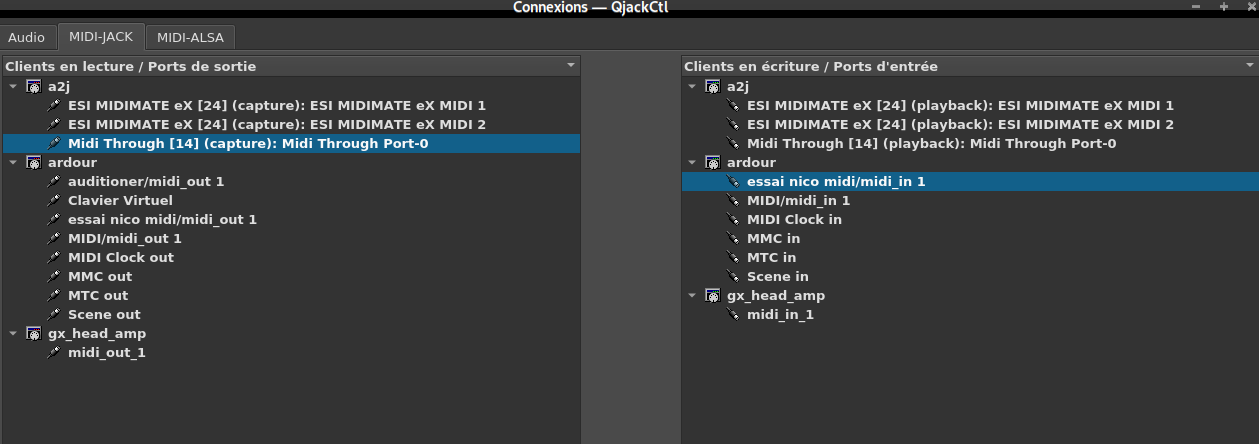Click the input ports column header arrow
The image size is (1259, 444).
point(1249,66)
